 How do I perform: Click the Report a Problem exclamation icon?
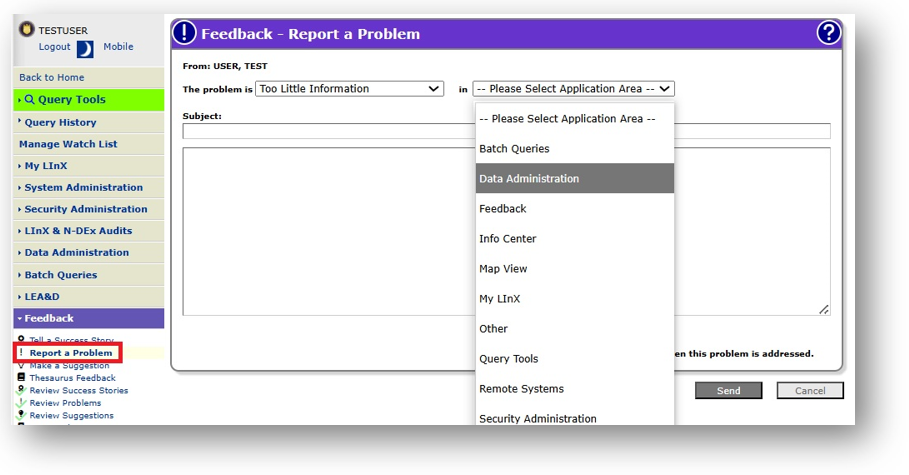[x=21, y=353]
